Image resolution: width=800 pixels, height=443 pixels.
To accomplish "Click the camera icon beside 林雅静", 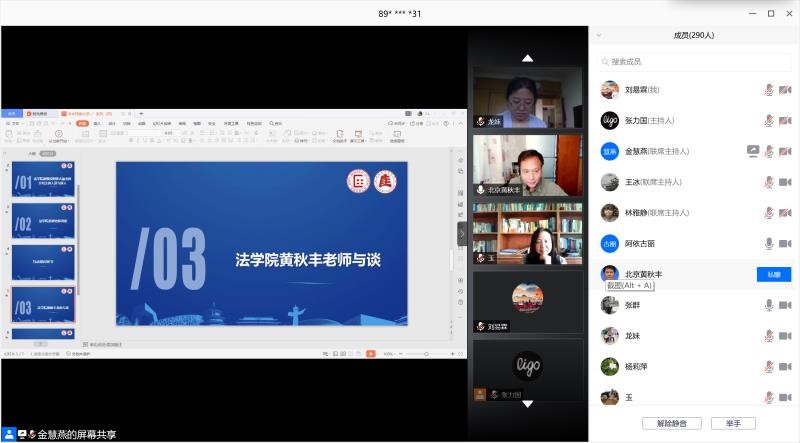I will [786, 213].
